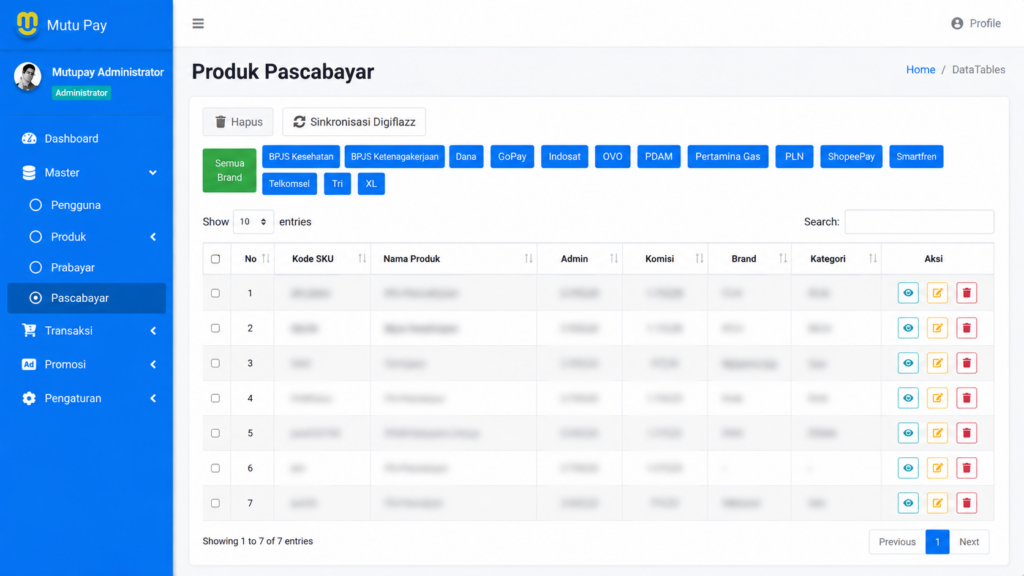This screenshot has width=1024, height=576.
Task: View details of row 1
Action: 908,293
